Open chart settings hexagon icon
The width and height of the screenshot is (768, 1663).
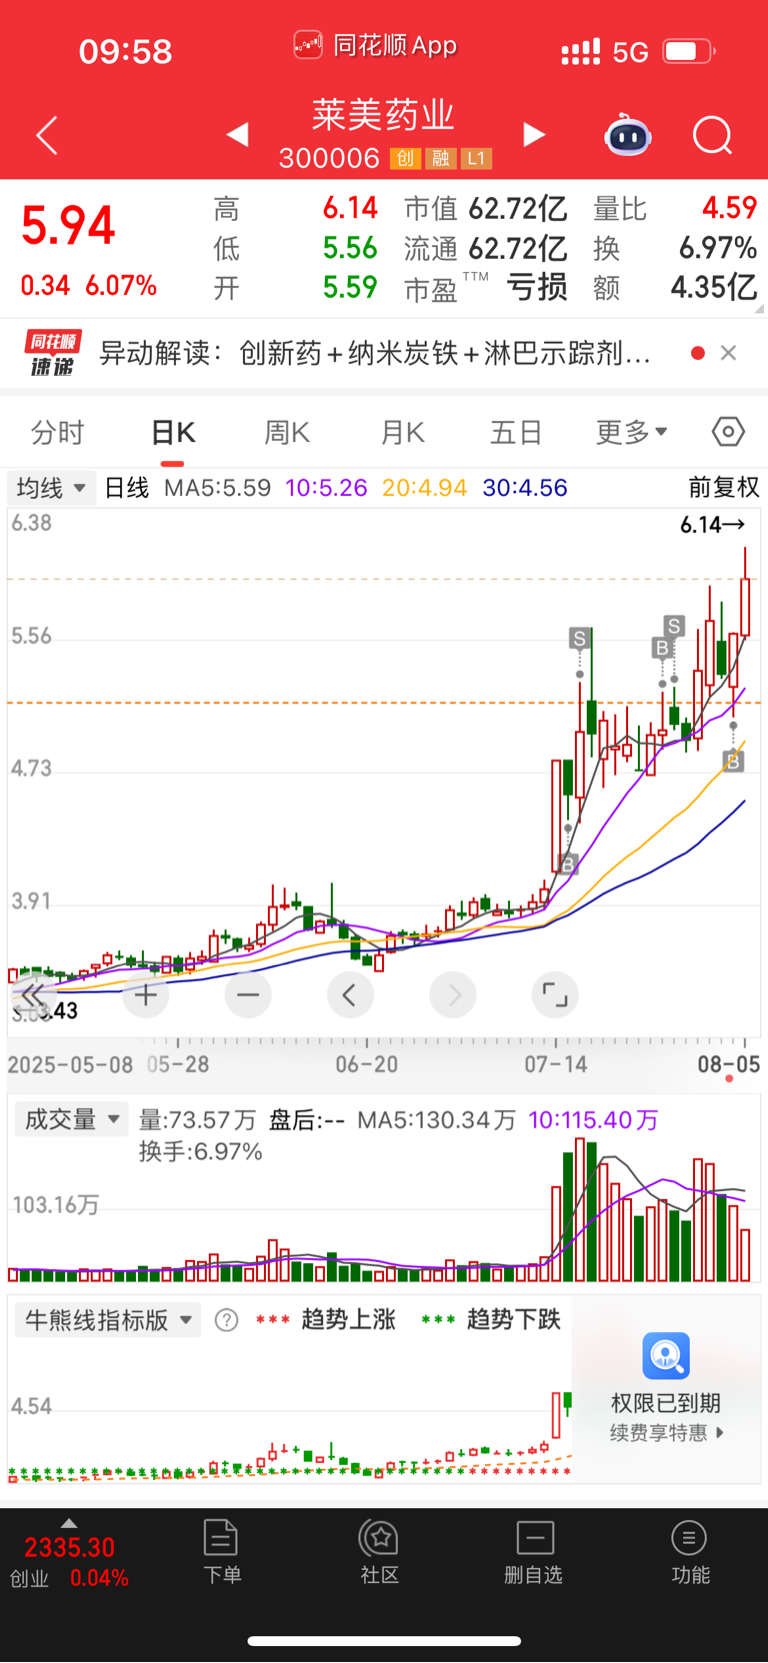coord(728,432)
